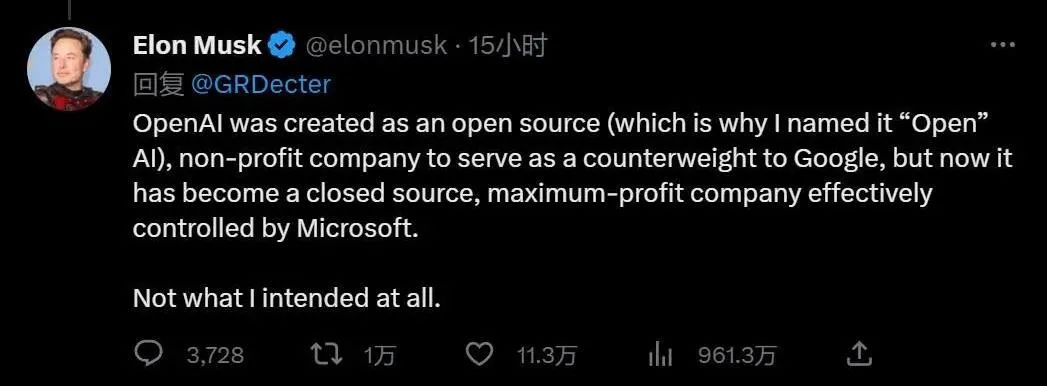Open the tweet by clicking its OpenAI paragraph
Viewport: 1047px width, 386px height.
click(x=573, y=177)
